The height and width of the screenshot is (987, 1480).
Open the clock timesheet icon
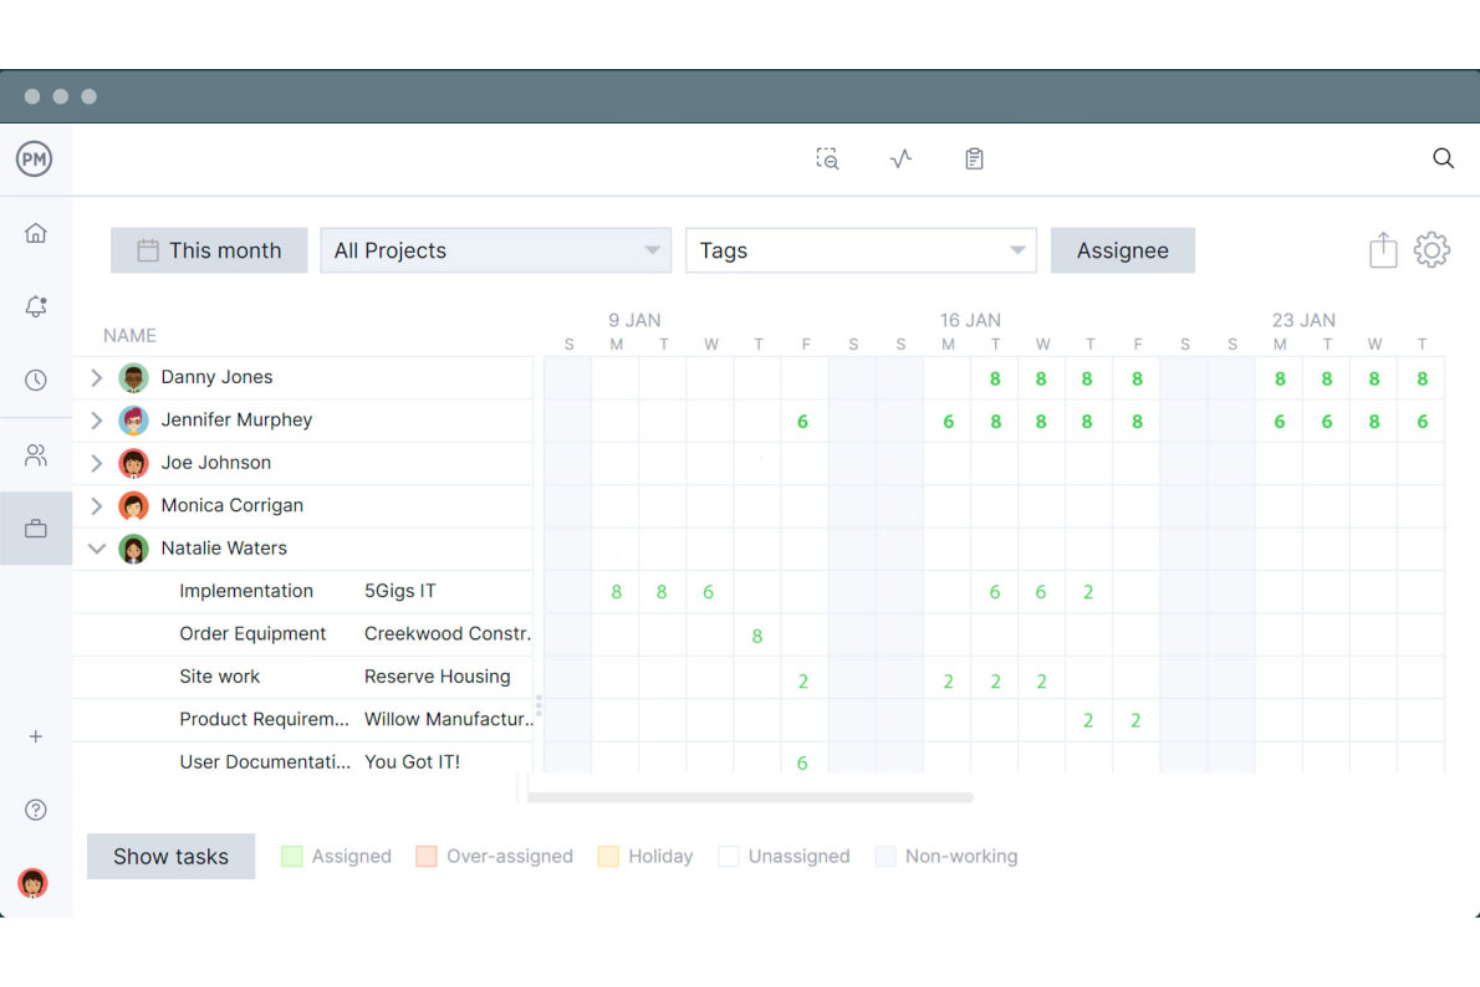click(36, 380)
